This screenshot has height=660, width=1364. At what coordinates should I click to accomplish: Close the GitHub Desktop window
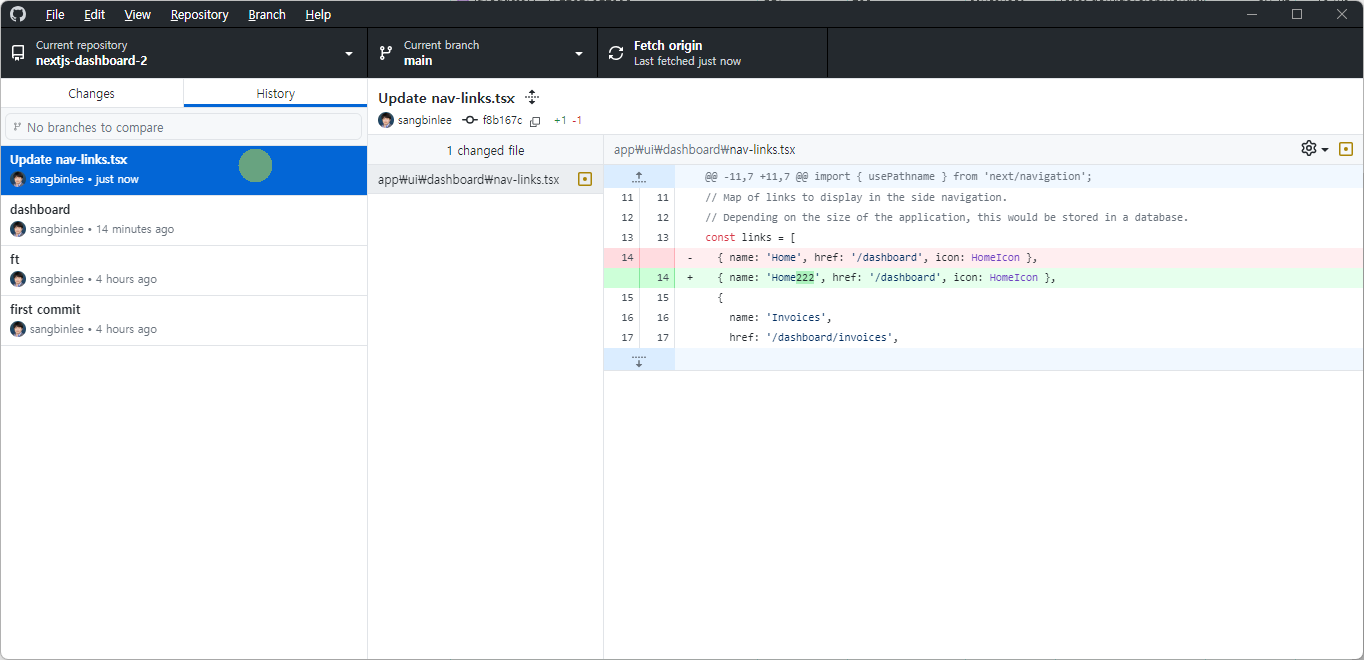click(x=1342, y=14)
